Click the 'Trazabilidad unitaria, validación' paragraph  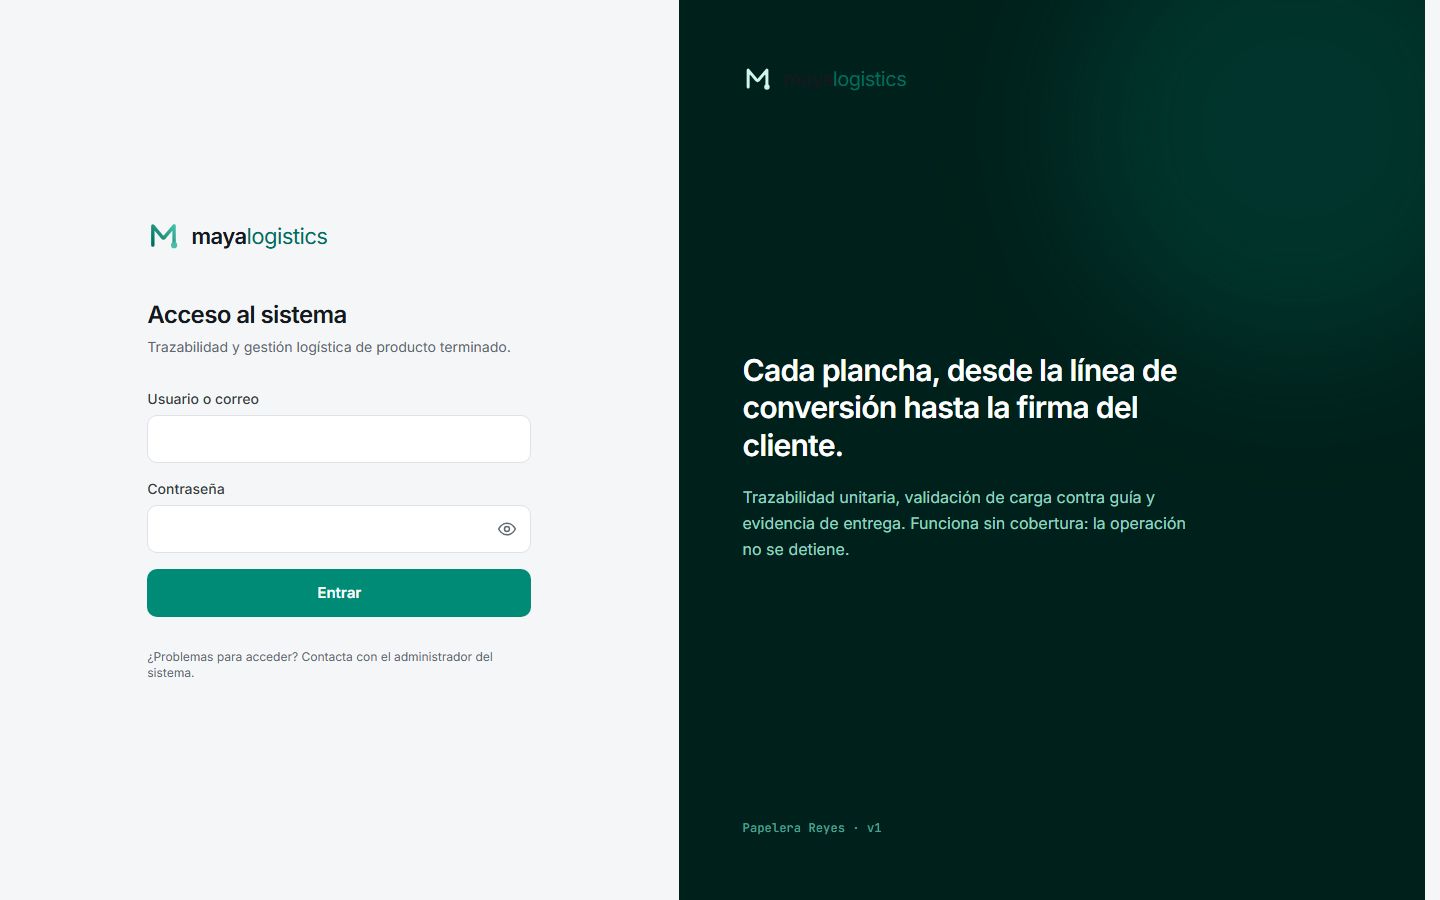pyautogui.click(x=964, y=523)
